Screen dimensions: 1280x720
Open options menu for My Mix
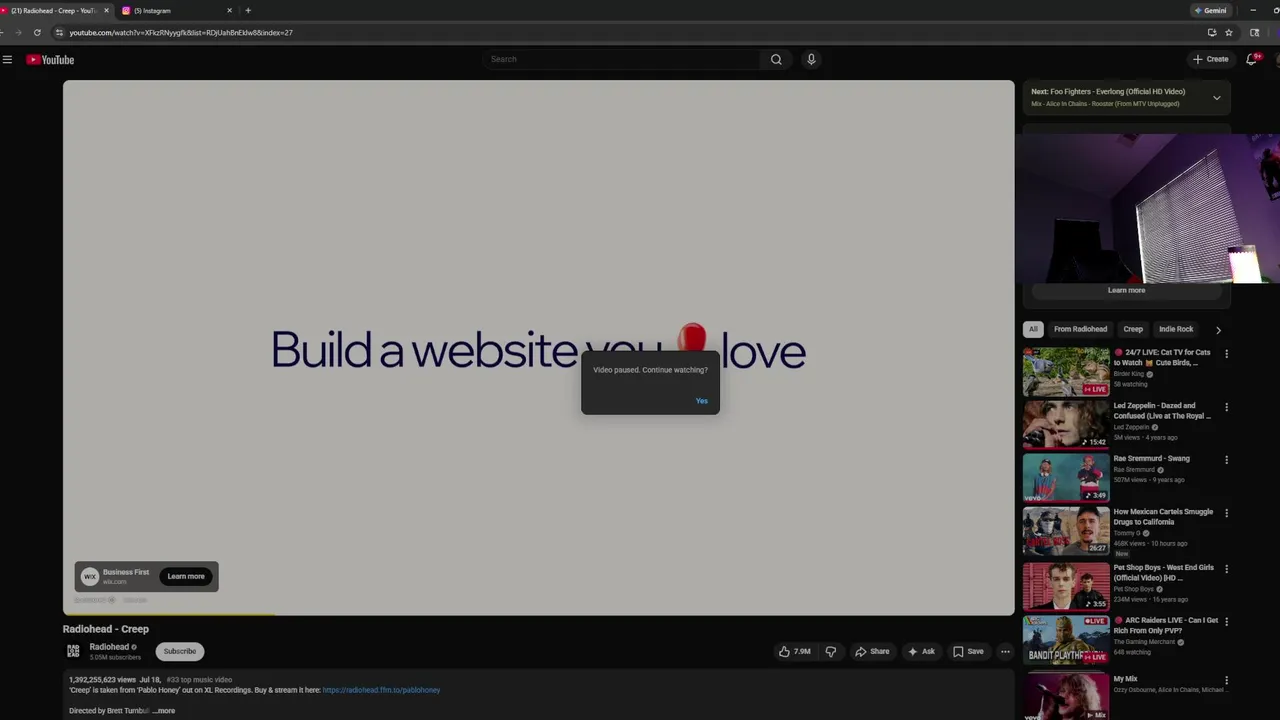[1226, 680]
